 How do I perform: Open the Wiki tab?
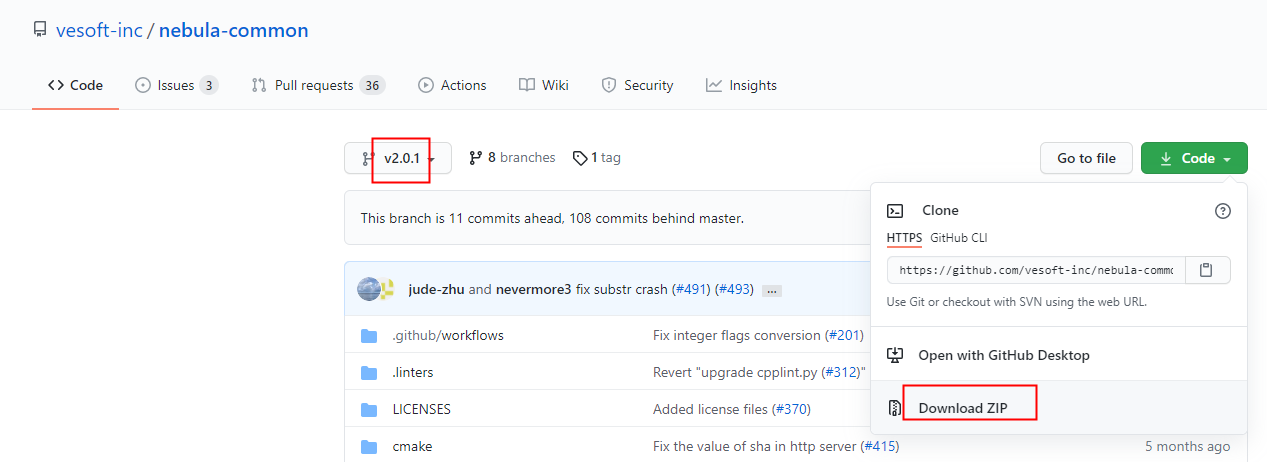[x=544, y=85]
